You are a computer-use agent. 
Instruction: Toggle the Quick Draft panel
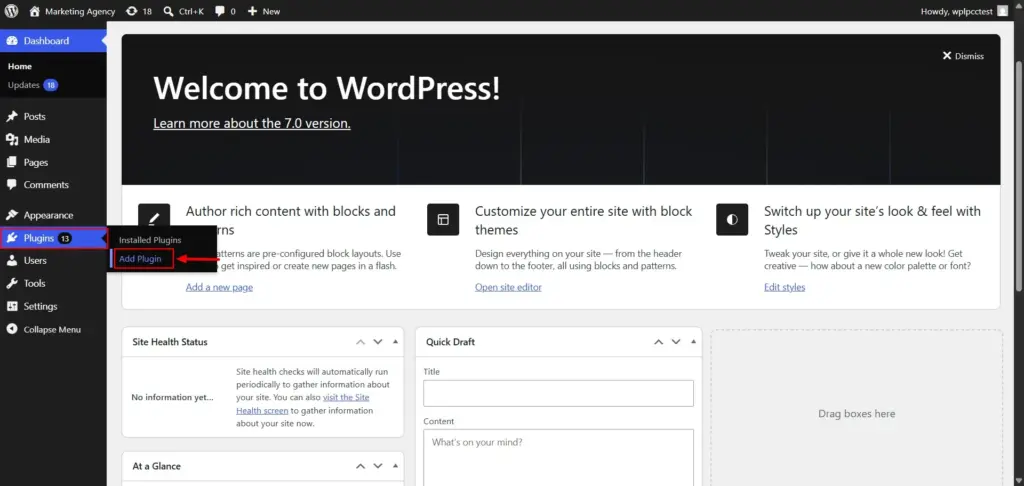693,342
